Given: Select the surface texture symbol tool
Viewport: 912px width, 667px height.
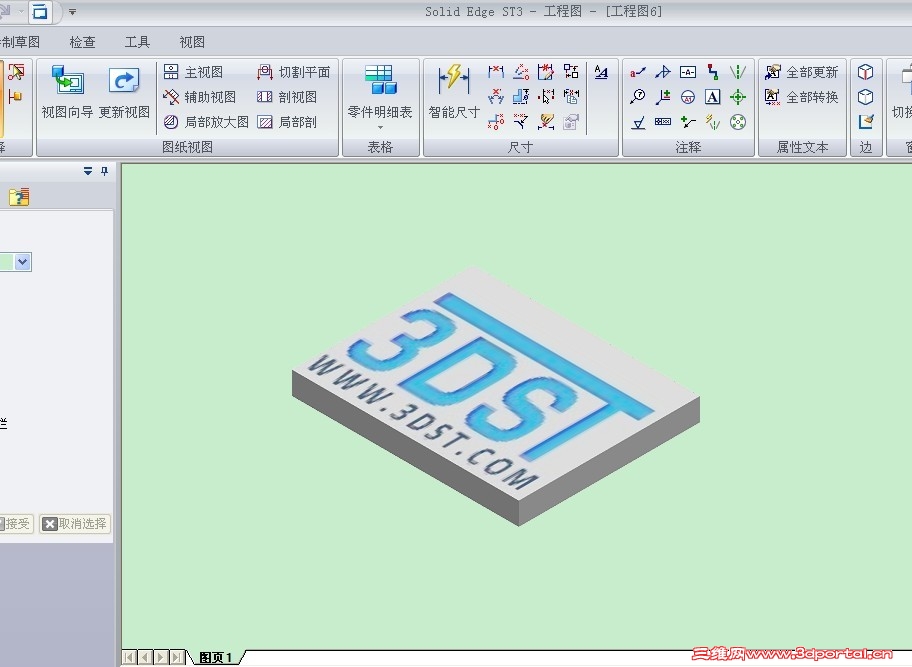Looking at the screenshot, I should (x=638, y=122).
